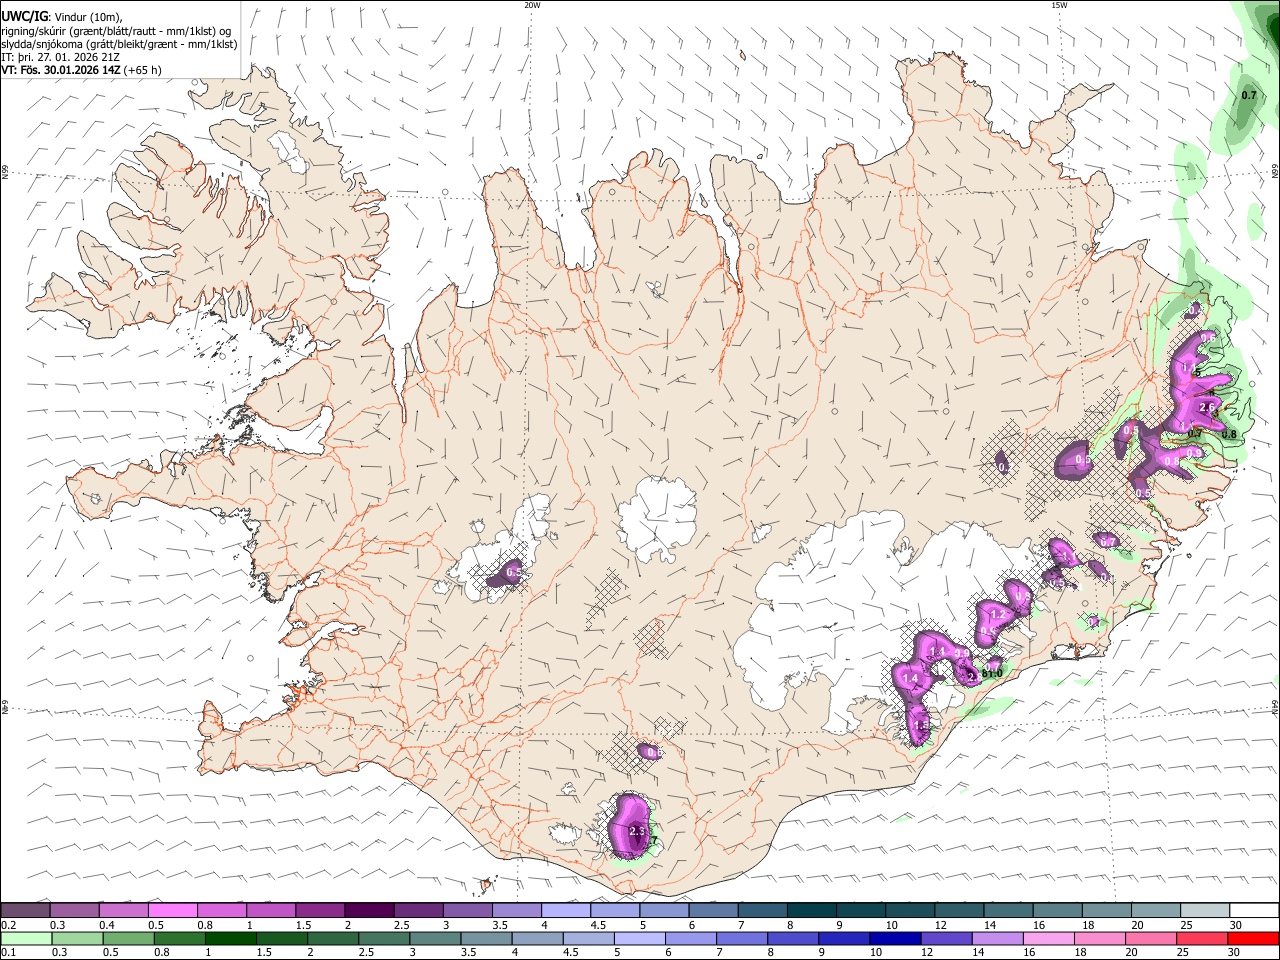
Task: Click the 1.2 precipitation value on the map
Action: pos(996,614)
